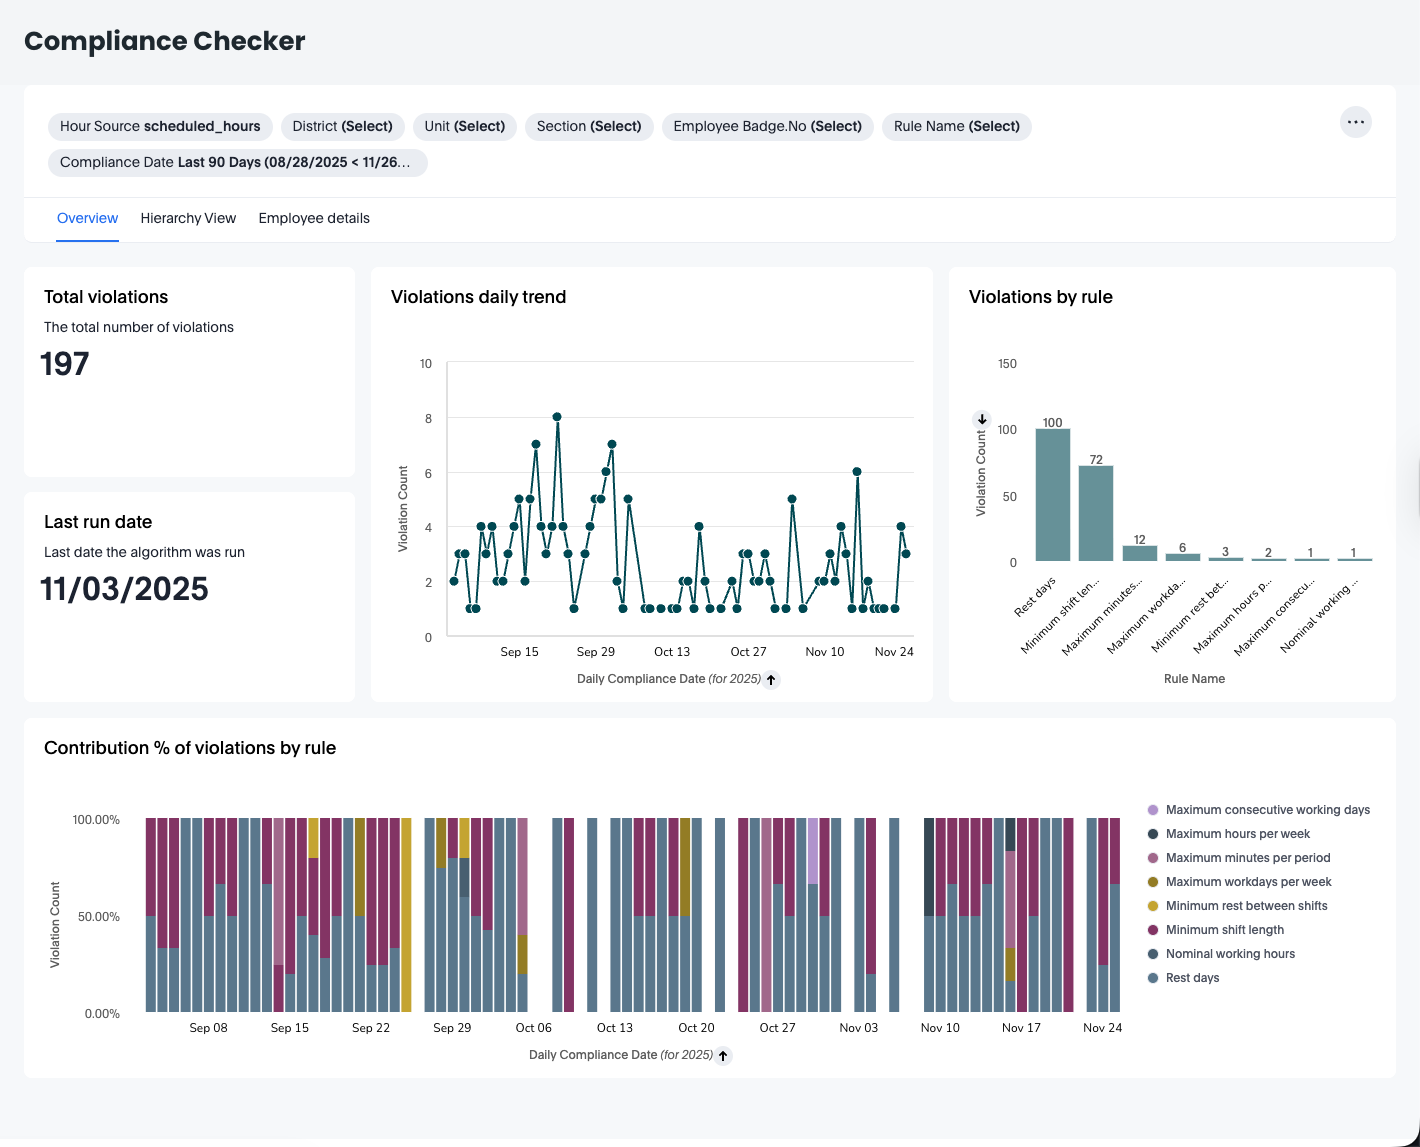Click the Rest days bar showing 100
This screenshot has width=1420, height=1147.
pos(1052,495)
